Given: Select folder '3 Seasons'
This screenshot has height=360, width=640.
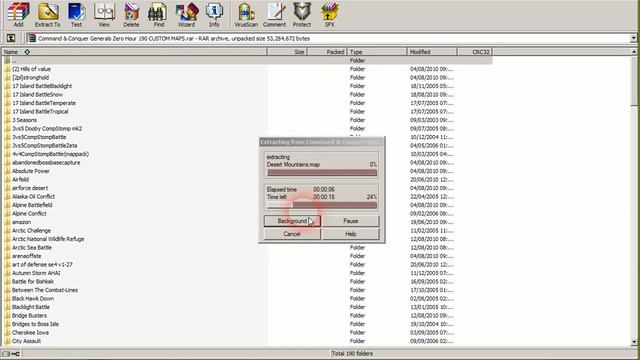Looking at the screenshot, I should (x=24, y=120).
